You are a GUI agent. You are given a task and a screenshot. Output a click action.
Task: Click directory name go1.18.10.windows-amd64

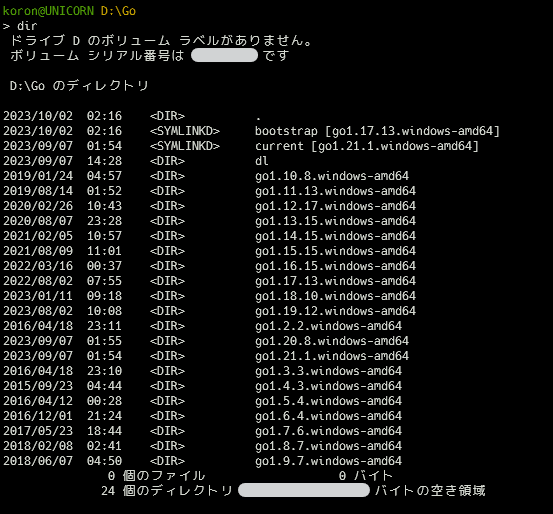point(335,296)
